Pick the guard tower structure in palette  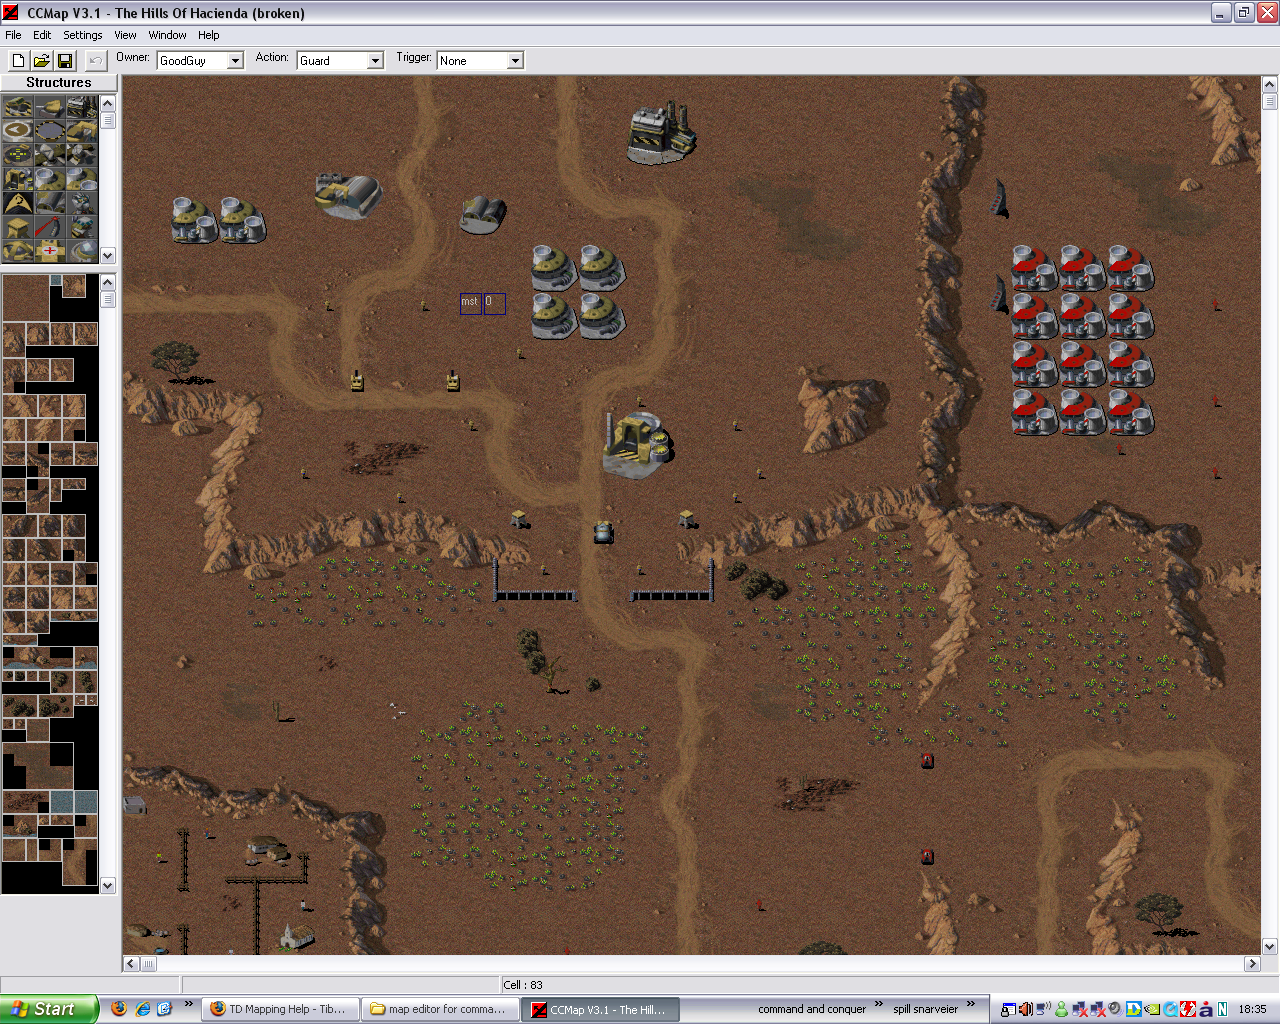pos(18,227)
